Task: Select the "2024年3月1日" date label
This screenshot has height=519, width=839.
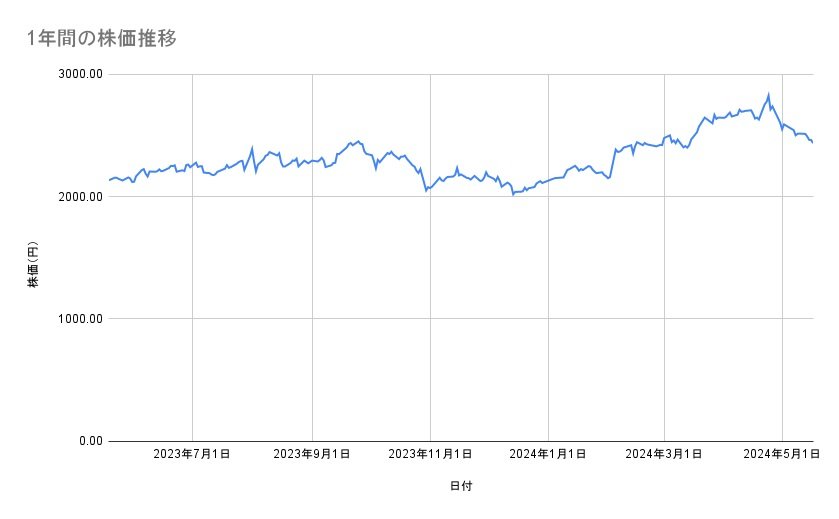Action: point(664,455)
